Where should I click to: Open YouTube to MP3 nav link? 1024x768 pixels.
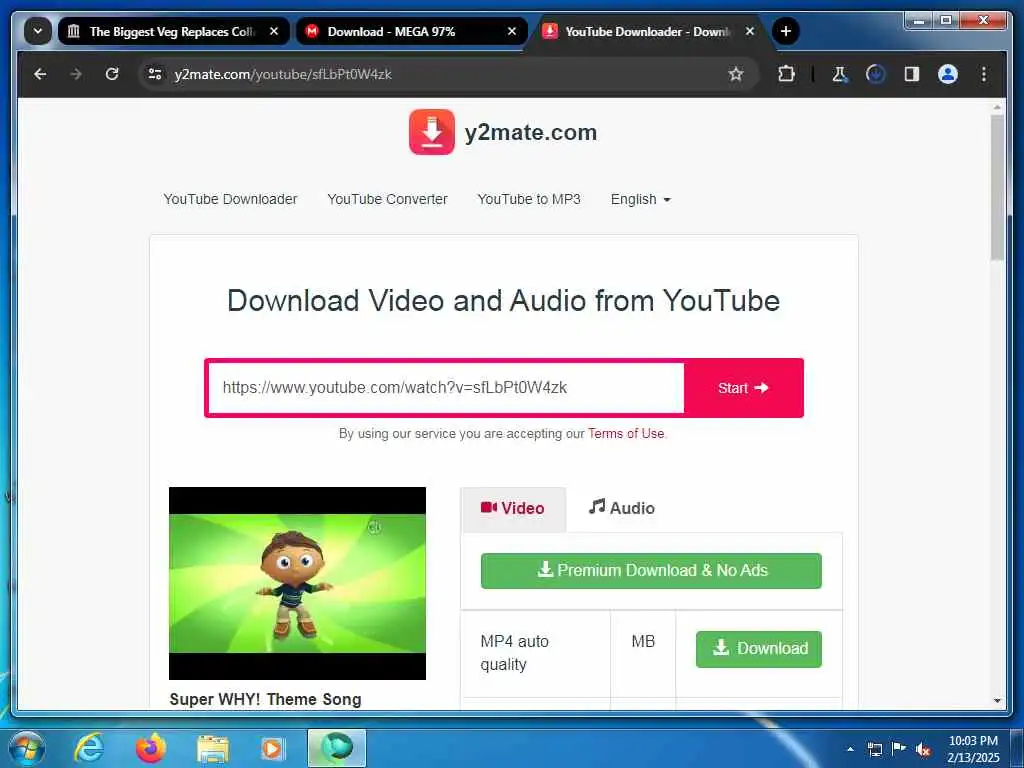(x=529, y=199)
